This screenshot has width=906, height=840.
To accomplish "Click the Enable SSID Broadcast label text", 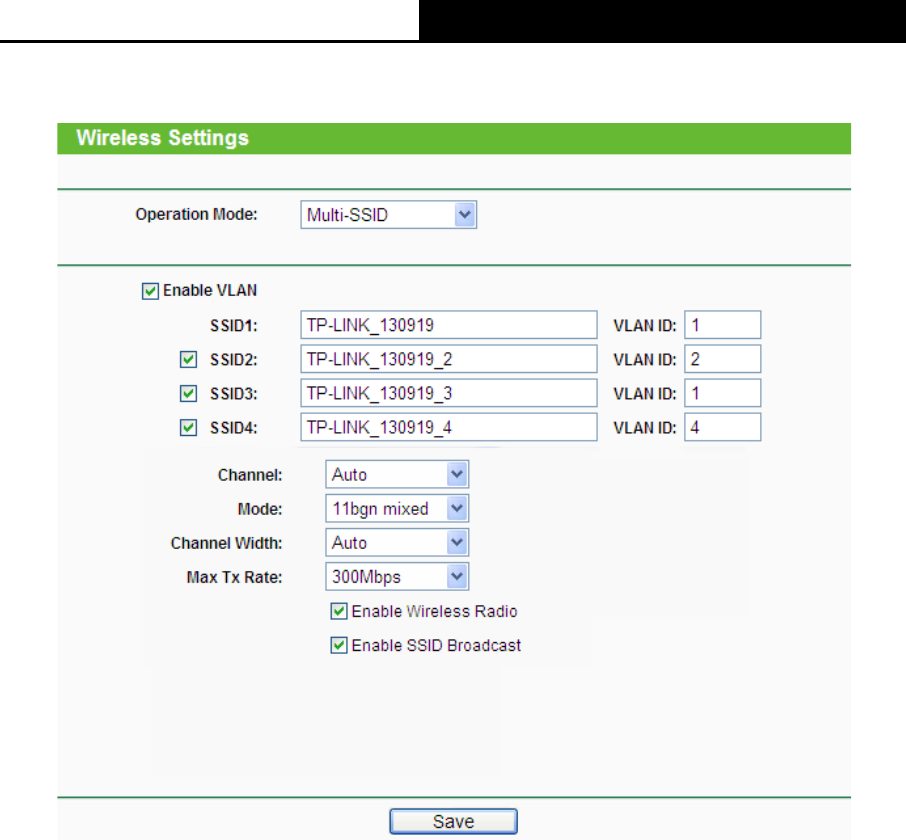I will [x=436, y=645].
